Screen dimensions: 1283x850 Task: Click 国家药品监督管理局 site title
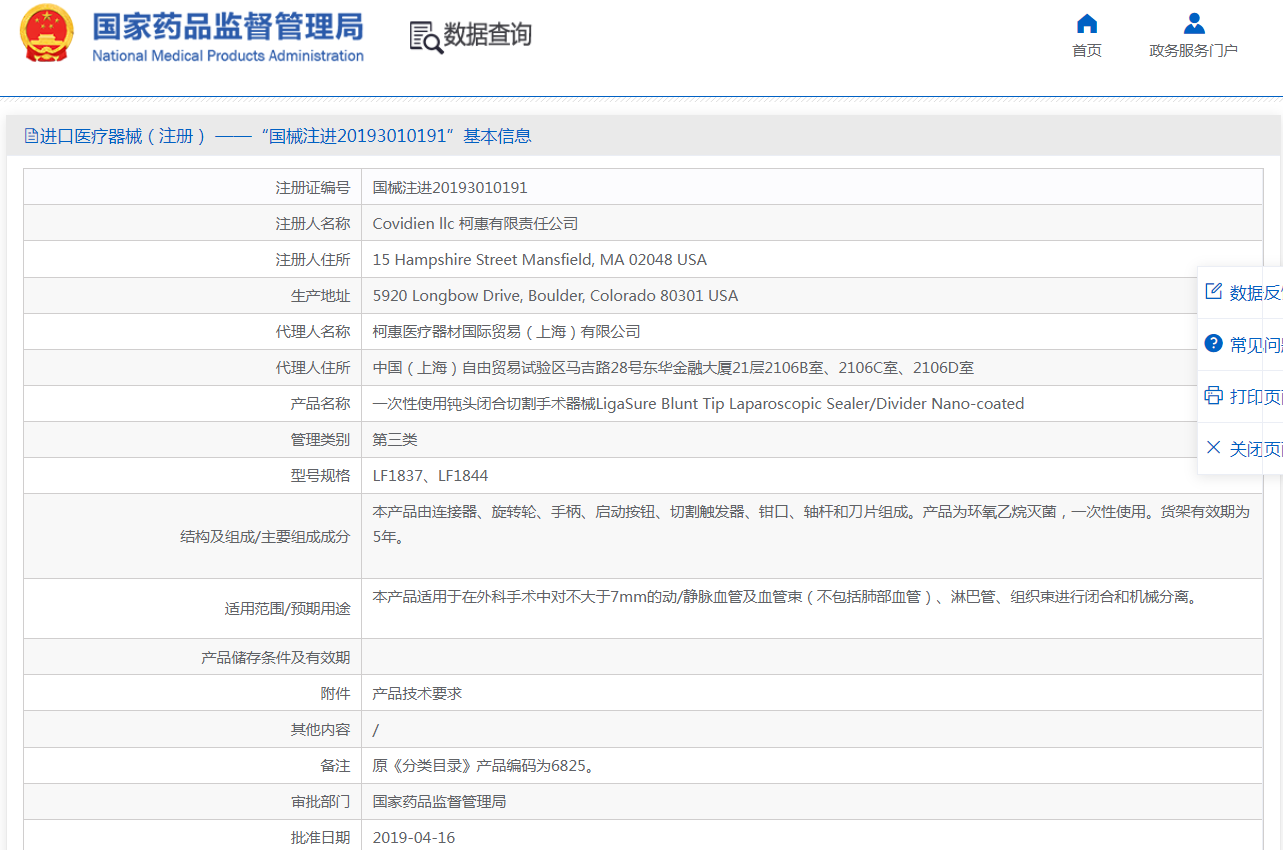coord(228,26)
